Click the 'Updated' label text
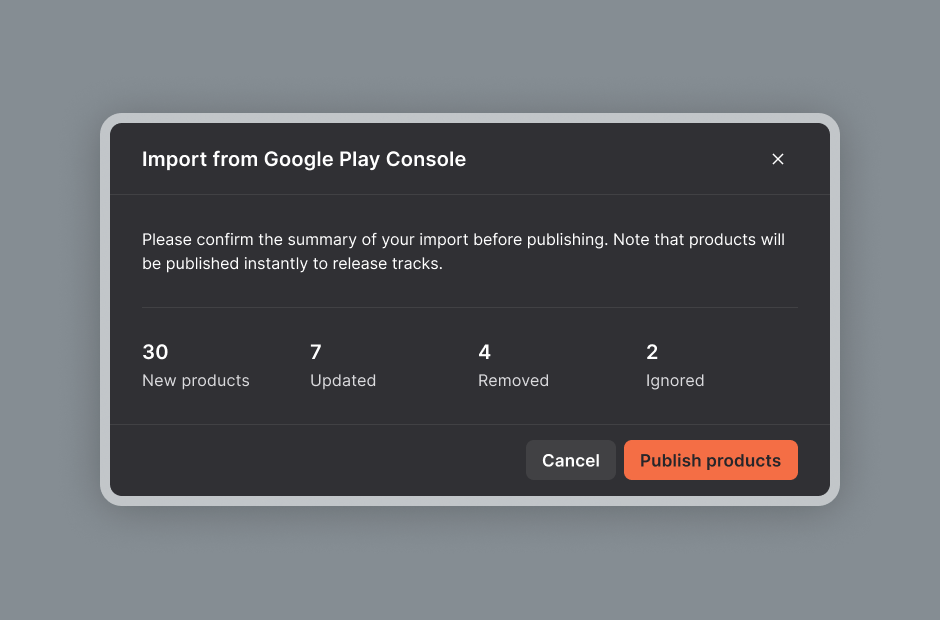Image resolution: width=940 pixels, height=620 pixels. [343, 381]
